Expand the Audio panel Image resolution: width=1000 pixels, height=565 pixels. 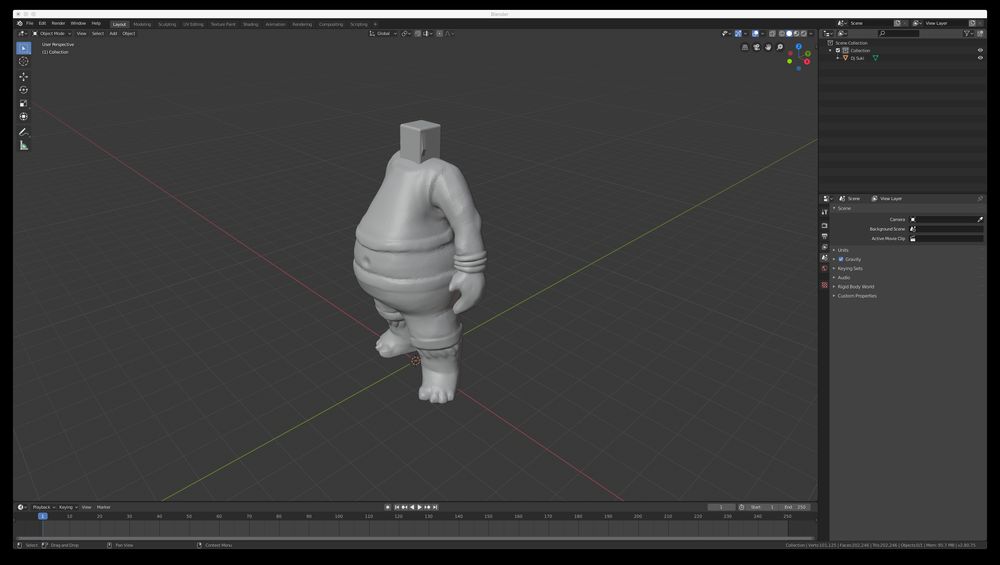click(844, 277)
